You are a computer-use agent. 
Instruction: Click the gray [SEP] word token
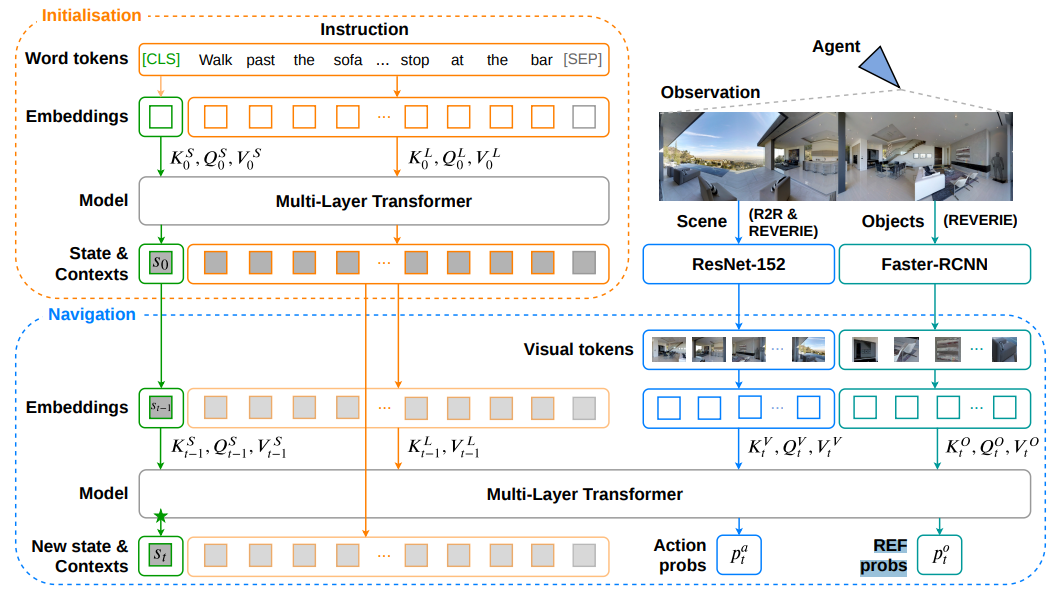point(583,60)
